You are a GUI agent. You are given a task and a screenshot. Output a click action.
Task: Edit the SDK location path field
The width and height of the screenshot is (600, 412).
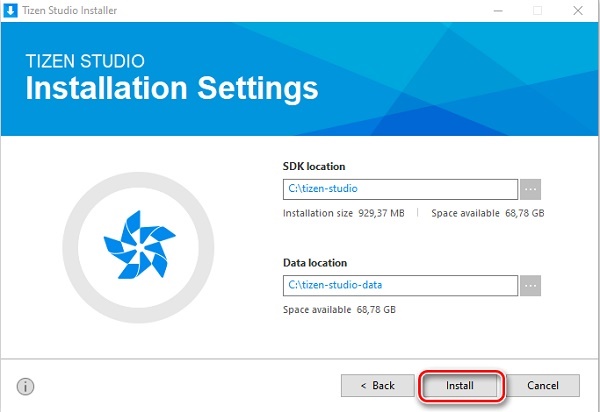[400, 189]
